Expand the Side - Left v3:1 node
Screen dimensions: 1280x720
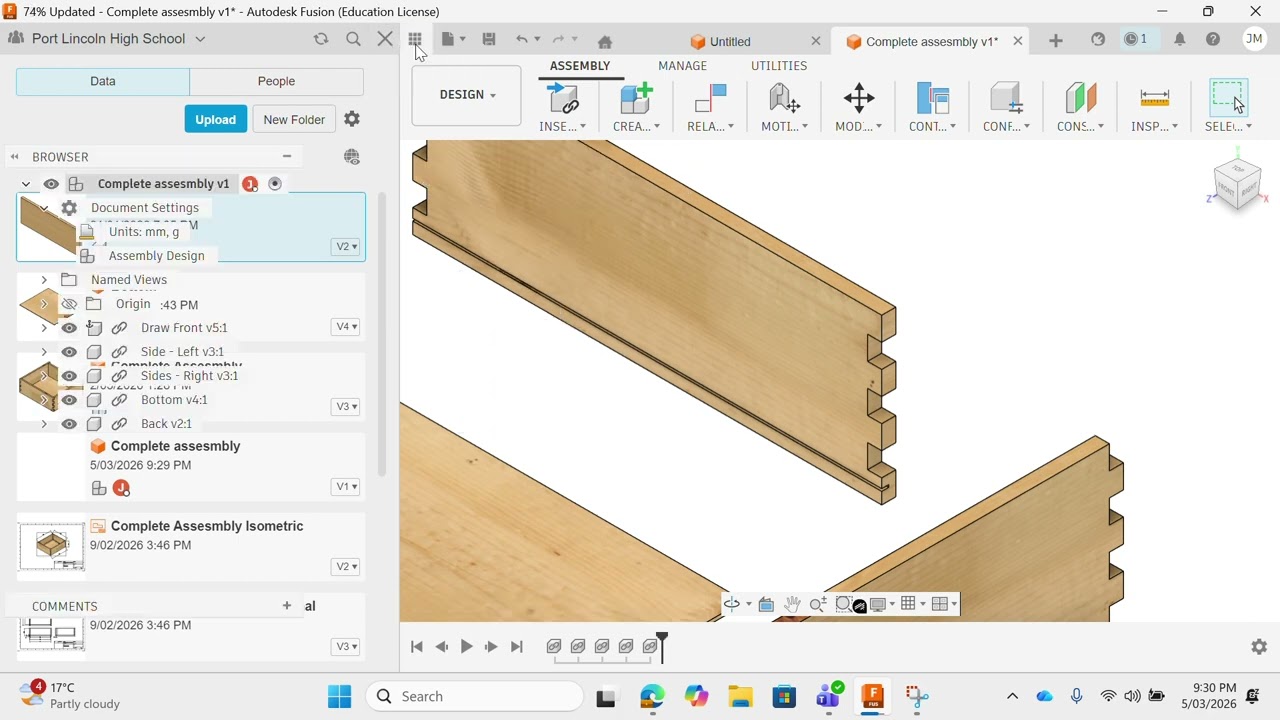point(44,352)
